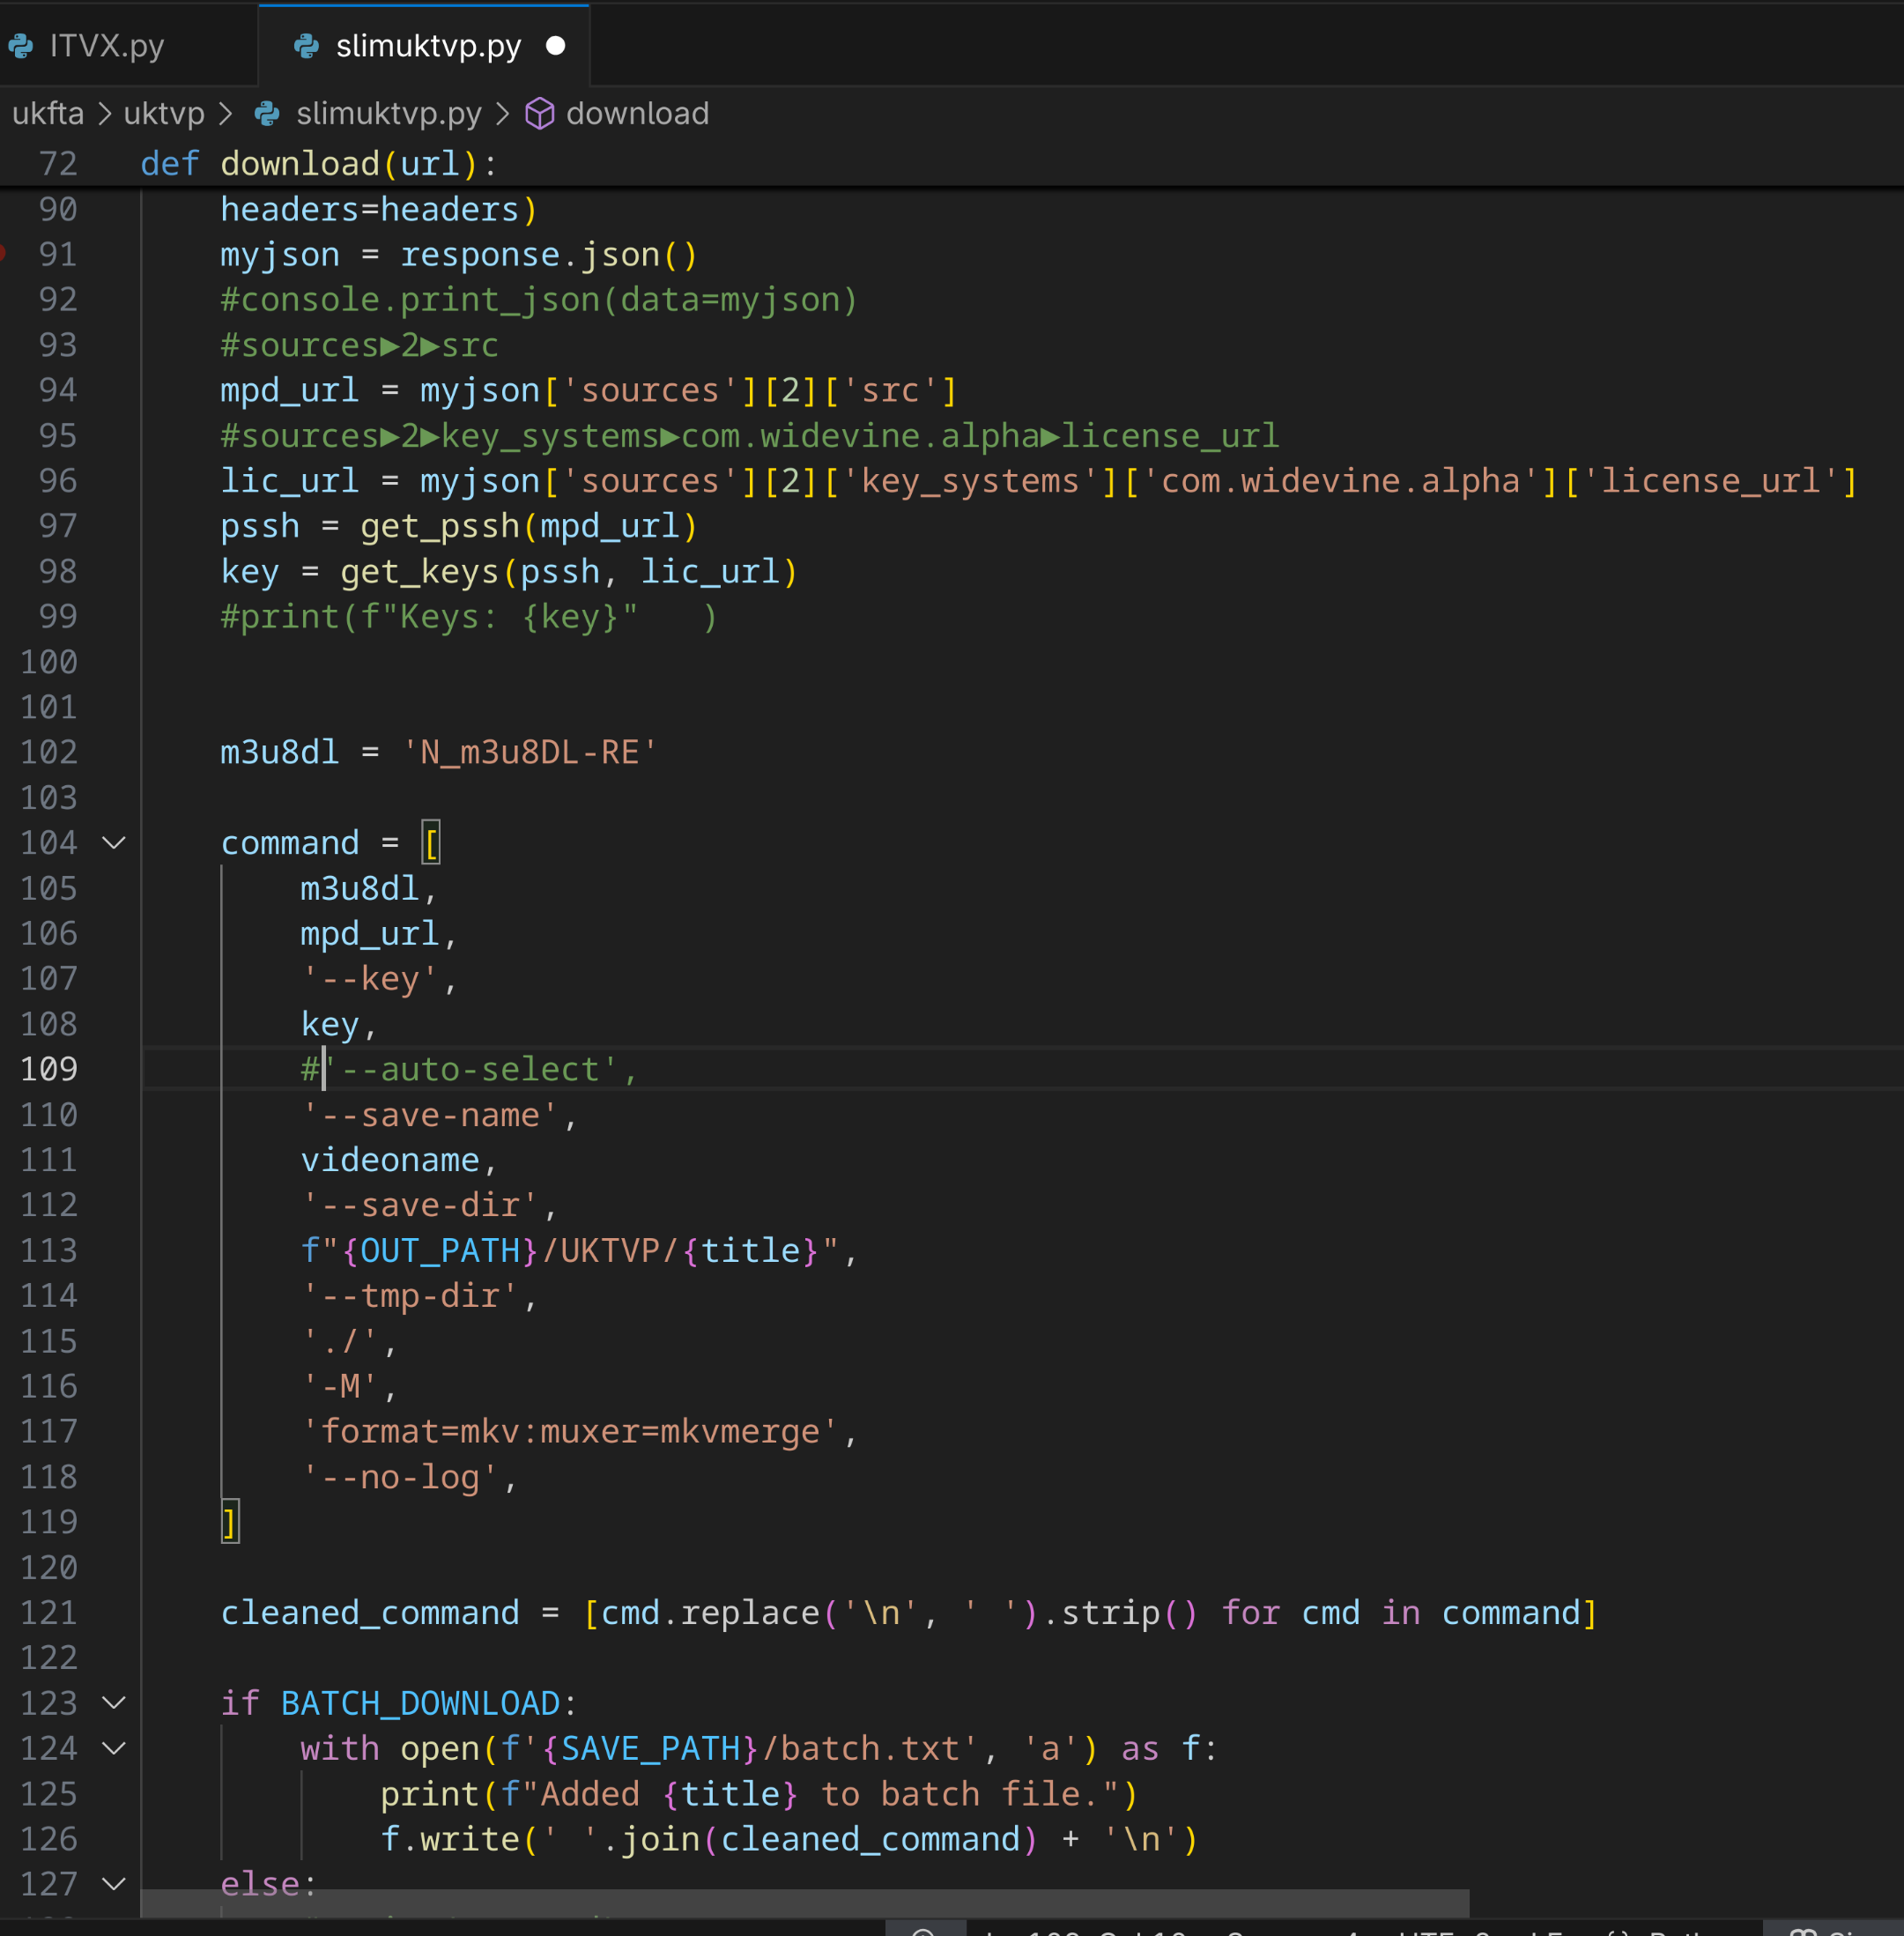Image resolution: width=1904 pixels, height=1936 pixels.
Task: Toggle the breakpoint on line 91
Action: [3, 254]
